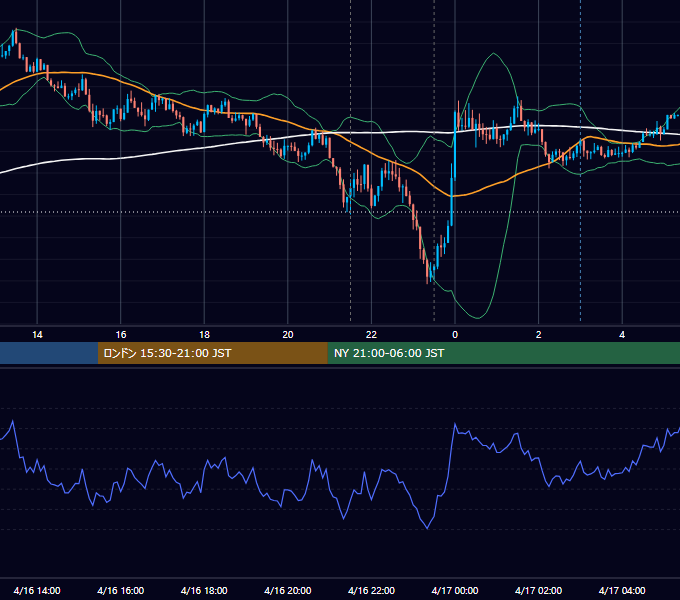Image resolution: width=680 pixels, height=600 pixels.
Task: Click the 4/16 22:00 time label
Action: [x=371, y=590]
